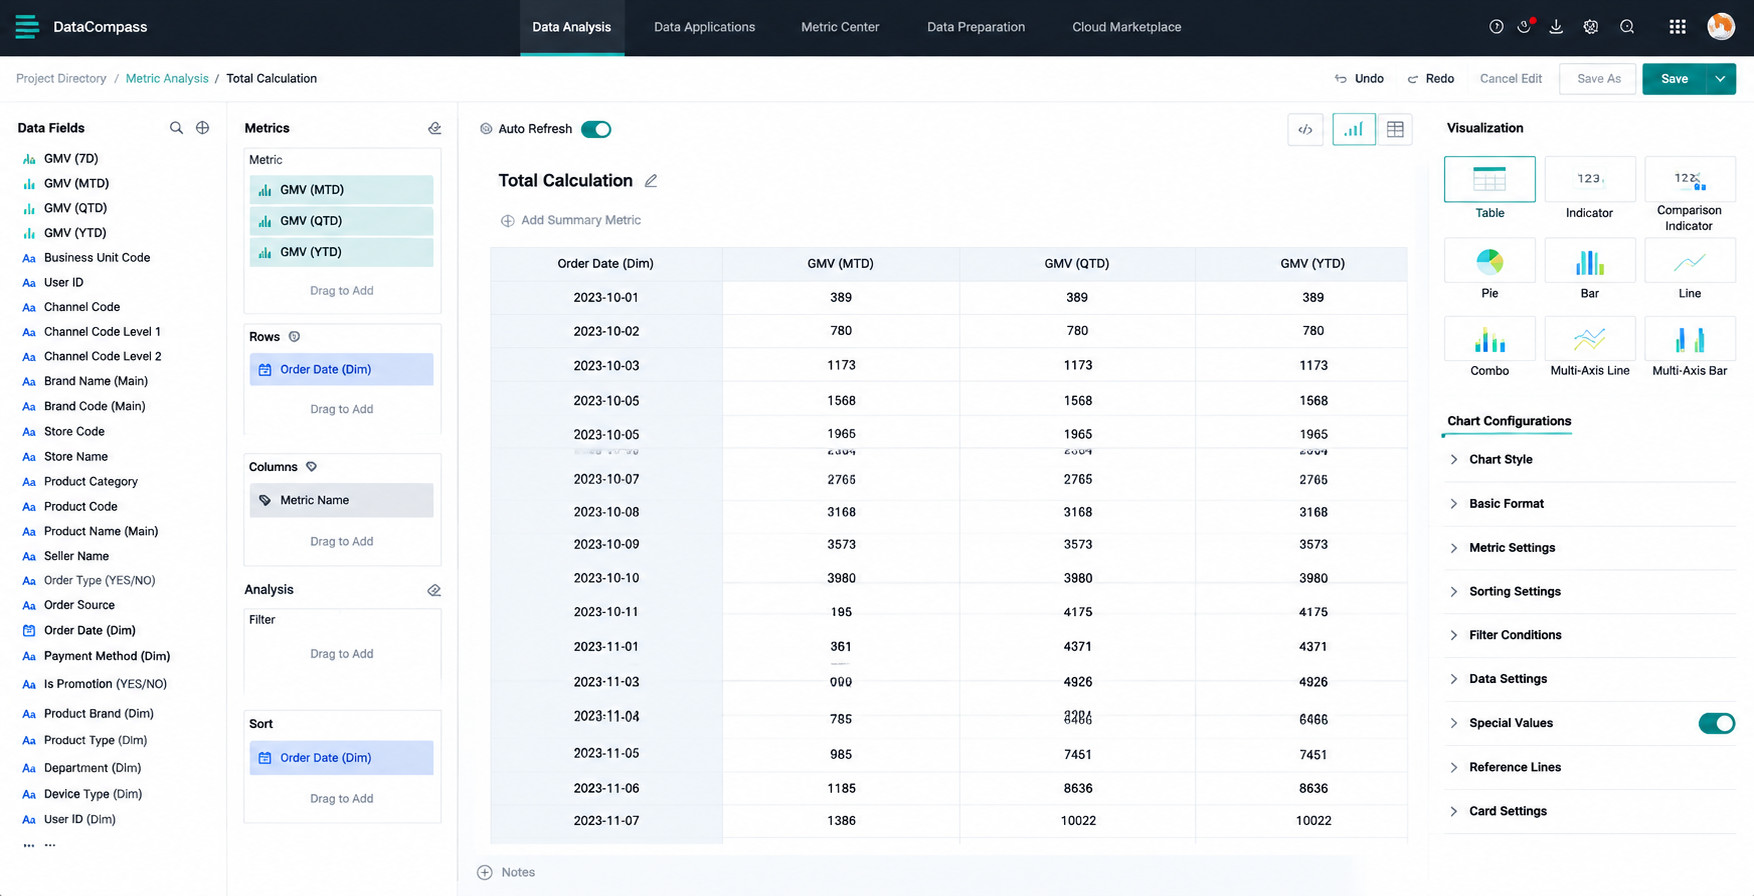1754x896 pixels.
Task: Search data fields with magnifier icon
Action: tap(176, 128)
